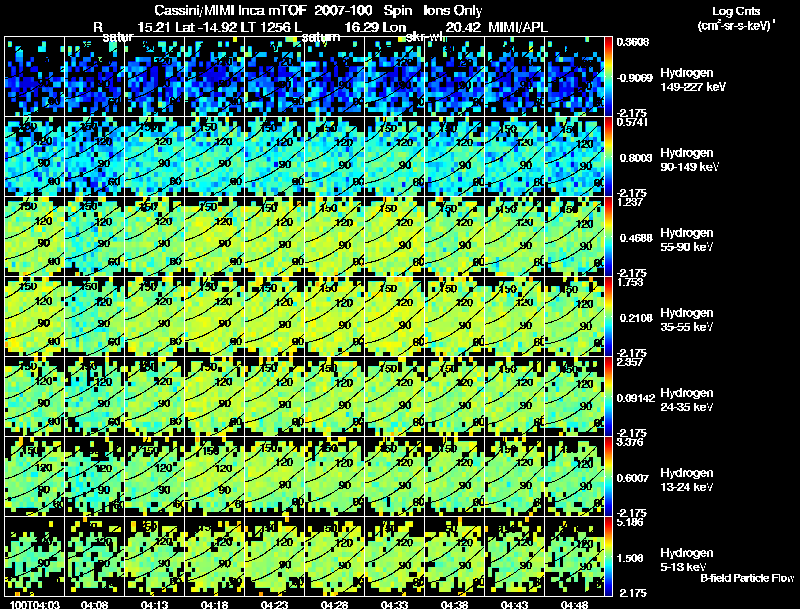800x609 pixels.
Task: Click the 0.2108 colorbar value
Action: (636, 318)
